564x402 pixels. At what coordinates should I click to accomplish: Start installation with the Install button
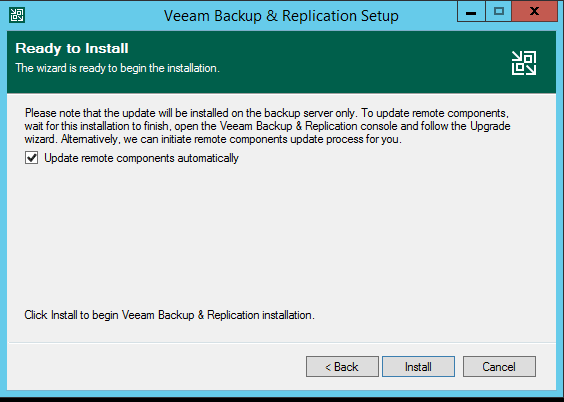coord(418,366)
